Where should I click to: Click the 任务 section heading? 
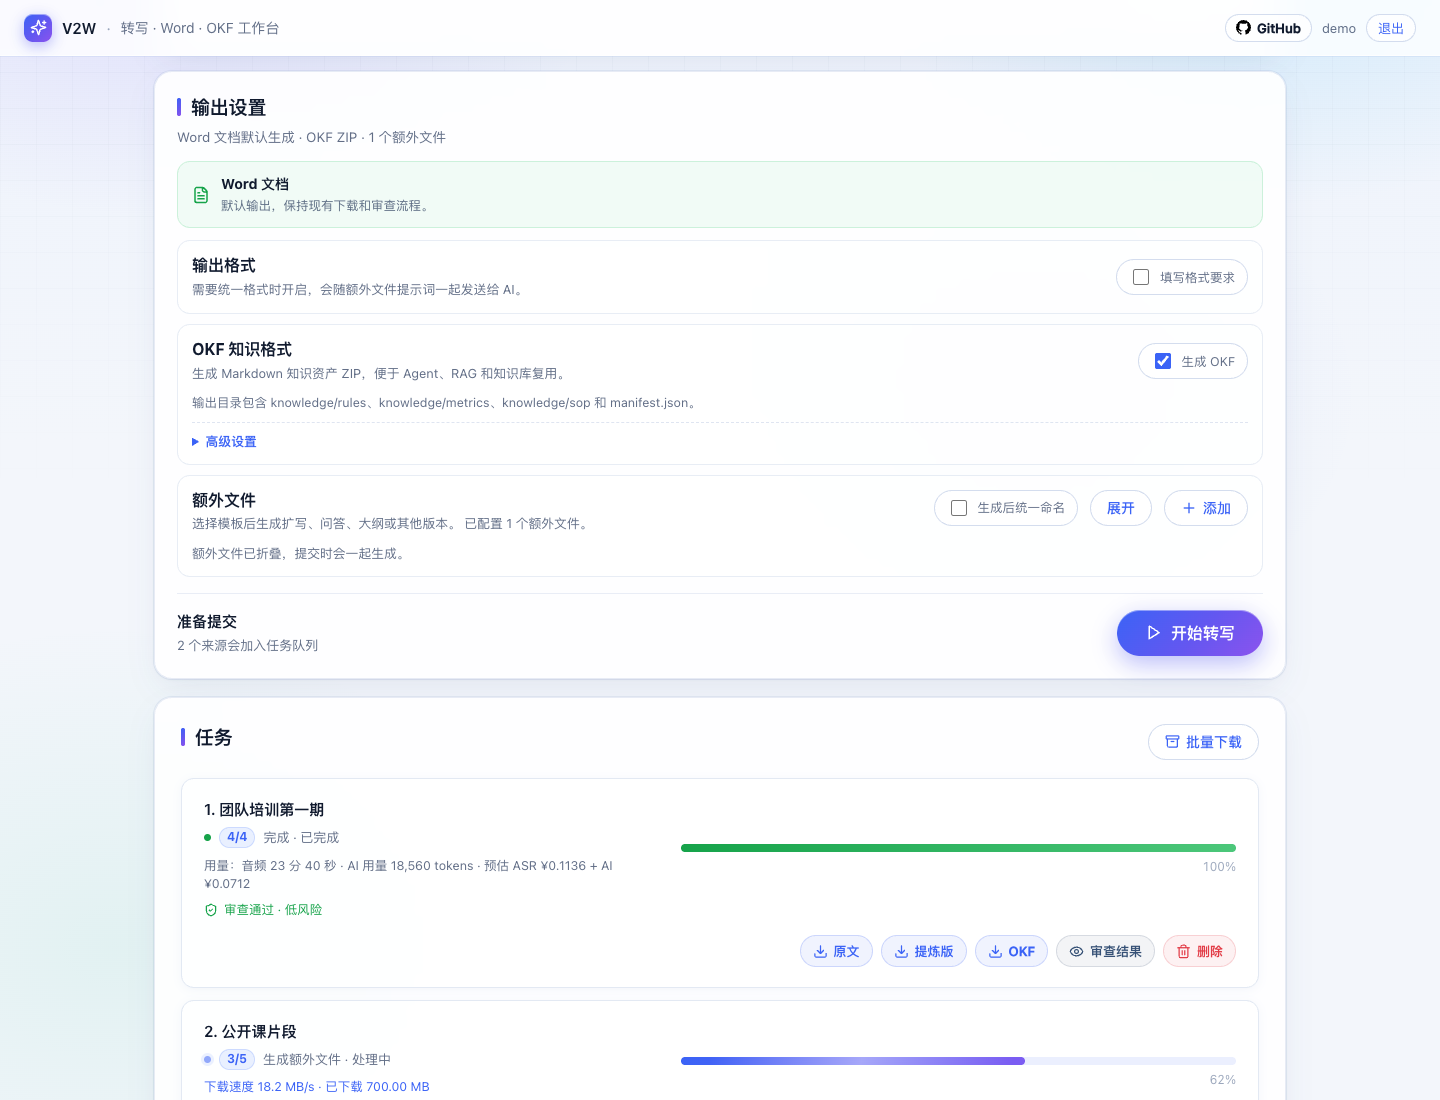213,737
